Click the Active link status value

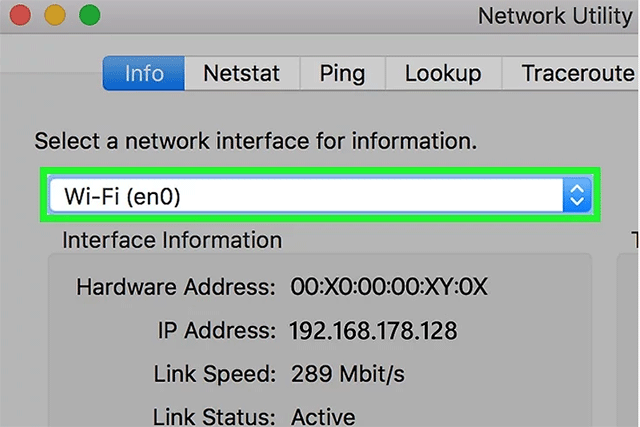pos(323,417)
